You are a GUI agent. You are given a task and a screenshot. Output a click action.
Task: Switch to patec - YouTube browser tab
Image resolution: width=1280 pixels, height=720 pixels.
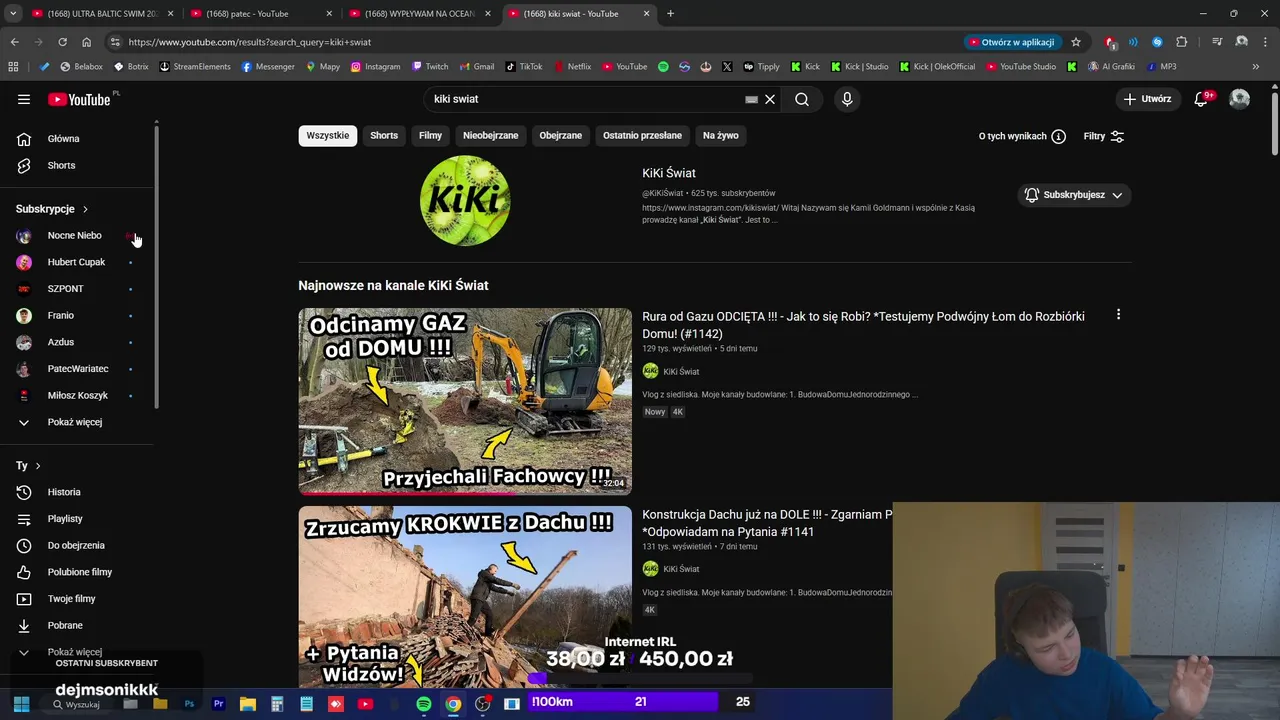click(260, 14)
